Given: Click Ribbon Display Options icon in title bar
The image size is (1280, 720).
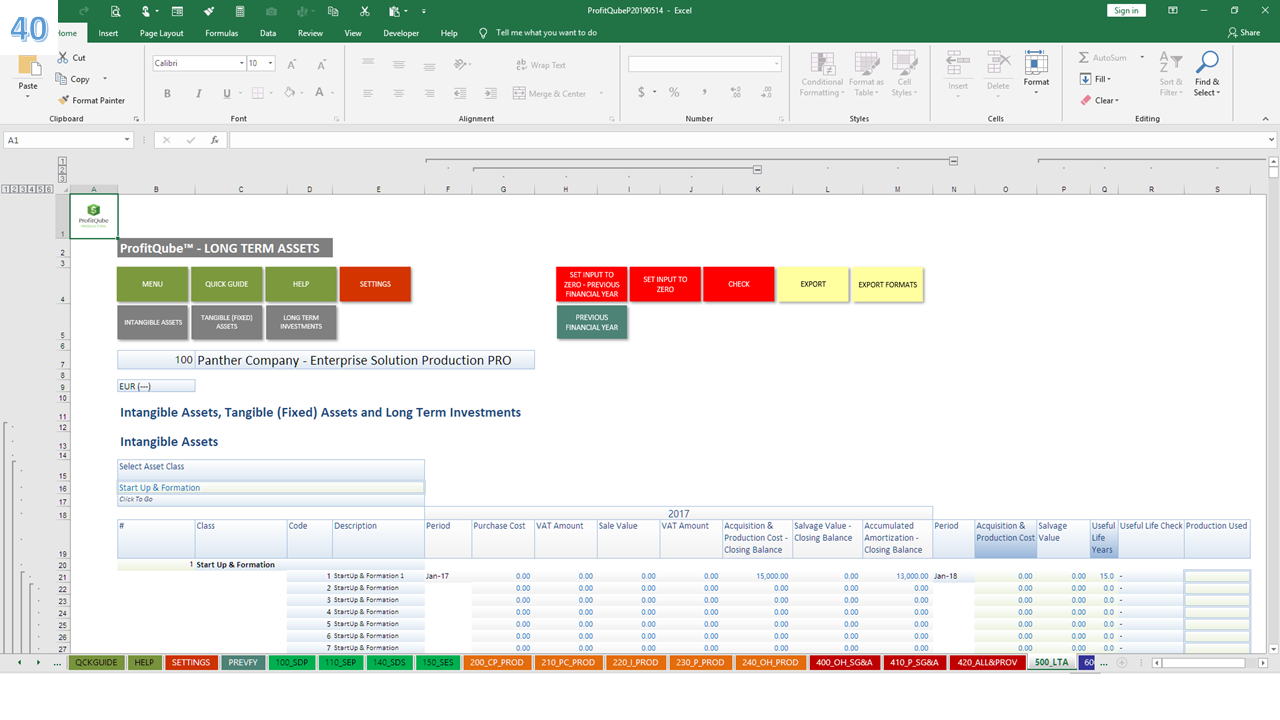Looking at the screenshot, I should (x=1171, y=10).
